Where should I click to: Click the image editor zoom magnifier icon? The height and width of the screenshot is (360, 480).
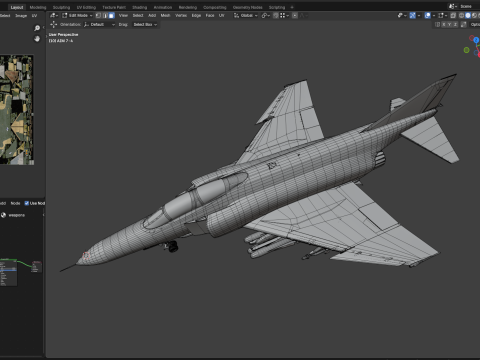[x=37, y=28]
